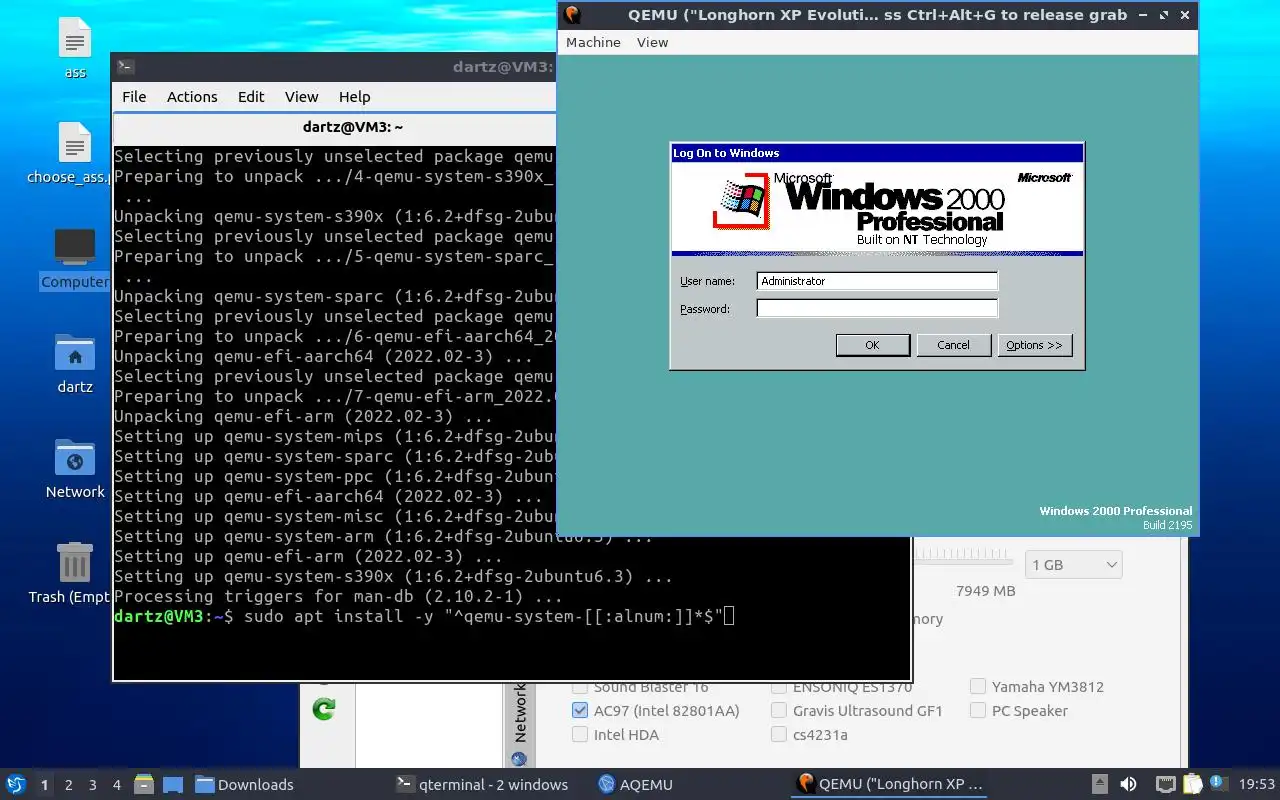Switch to workspace 4
The image size is (1280, 800).
pyautogui.click(x=116, y=785)
